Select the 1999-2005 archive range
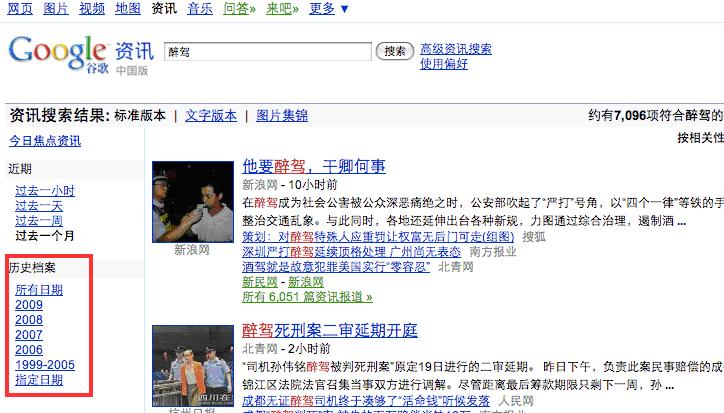 (45, 364)
